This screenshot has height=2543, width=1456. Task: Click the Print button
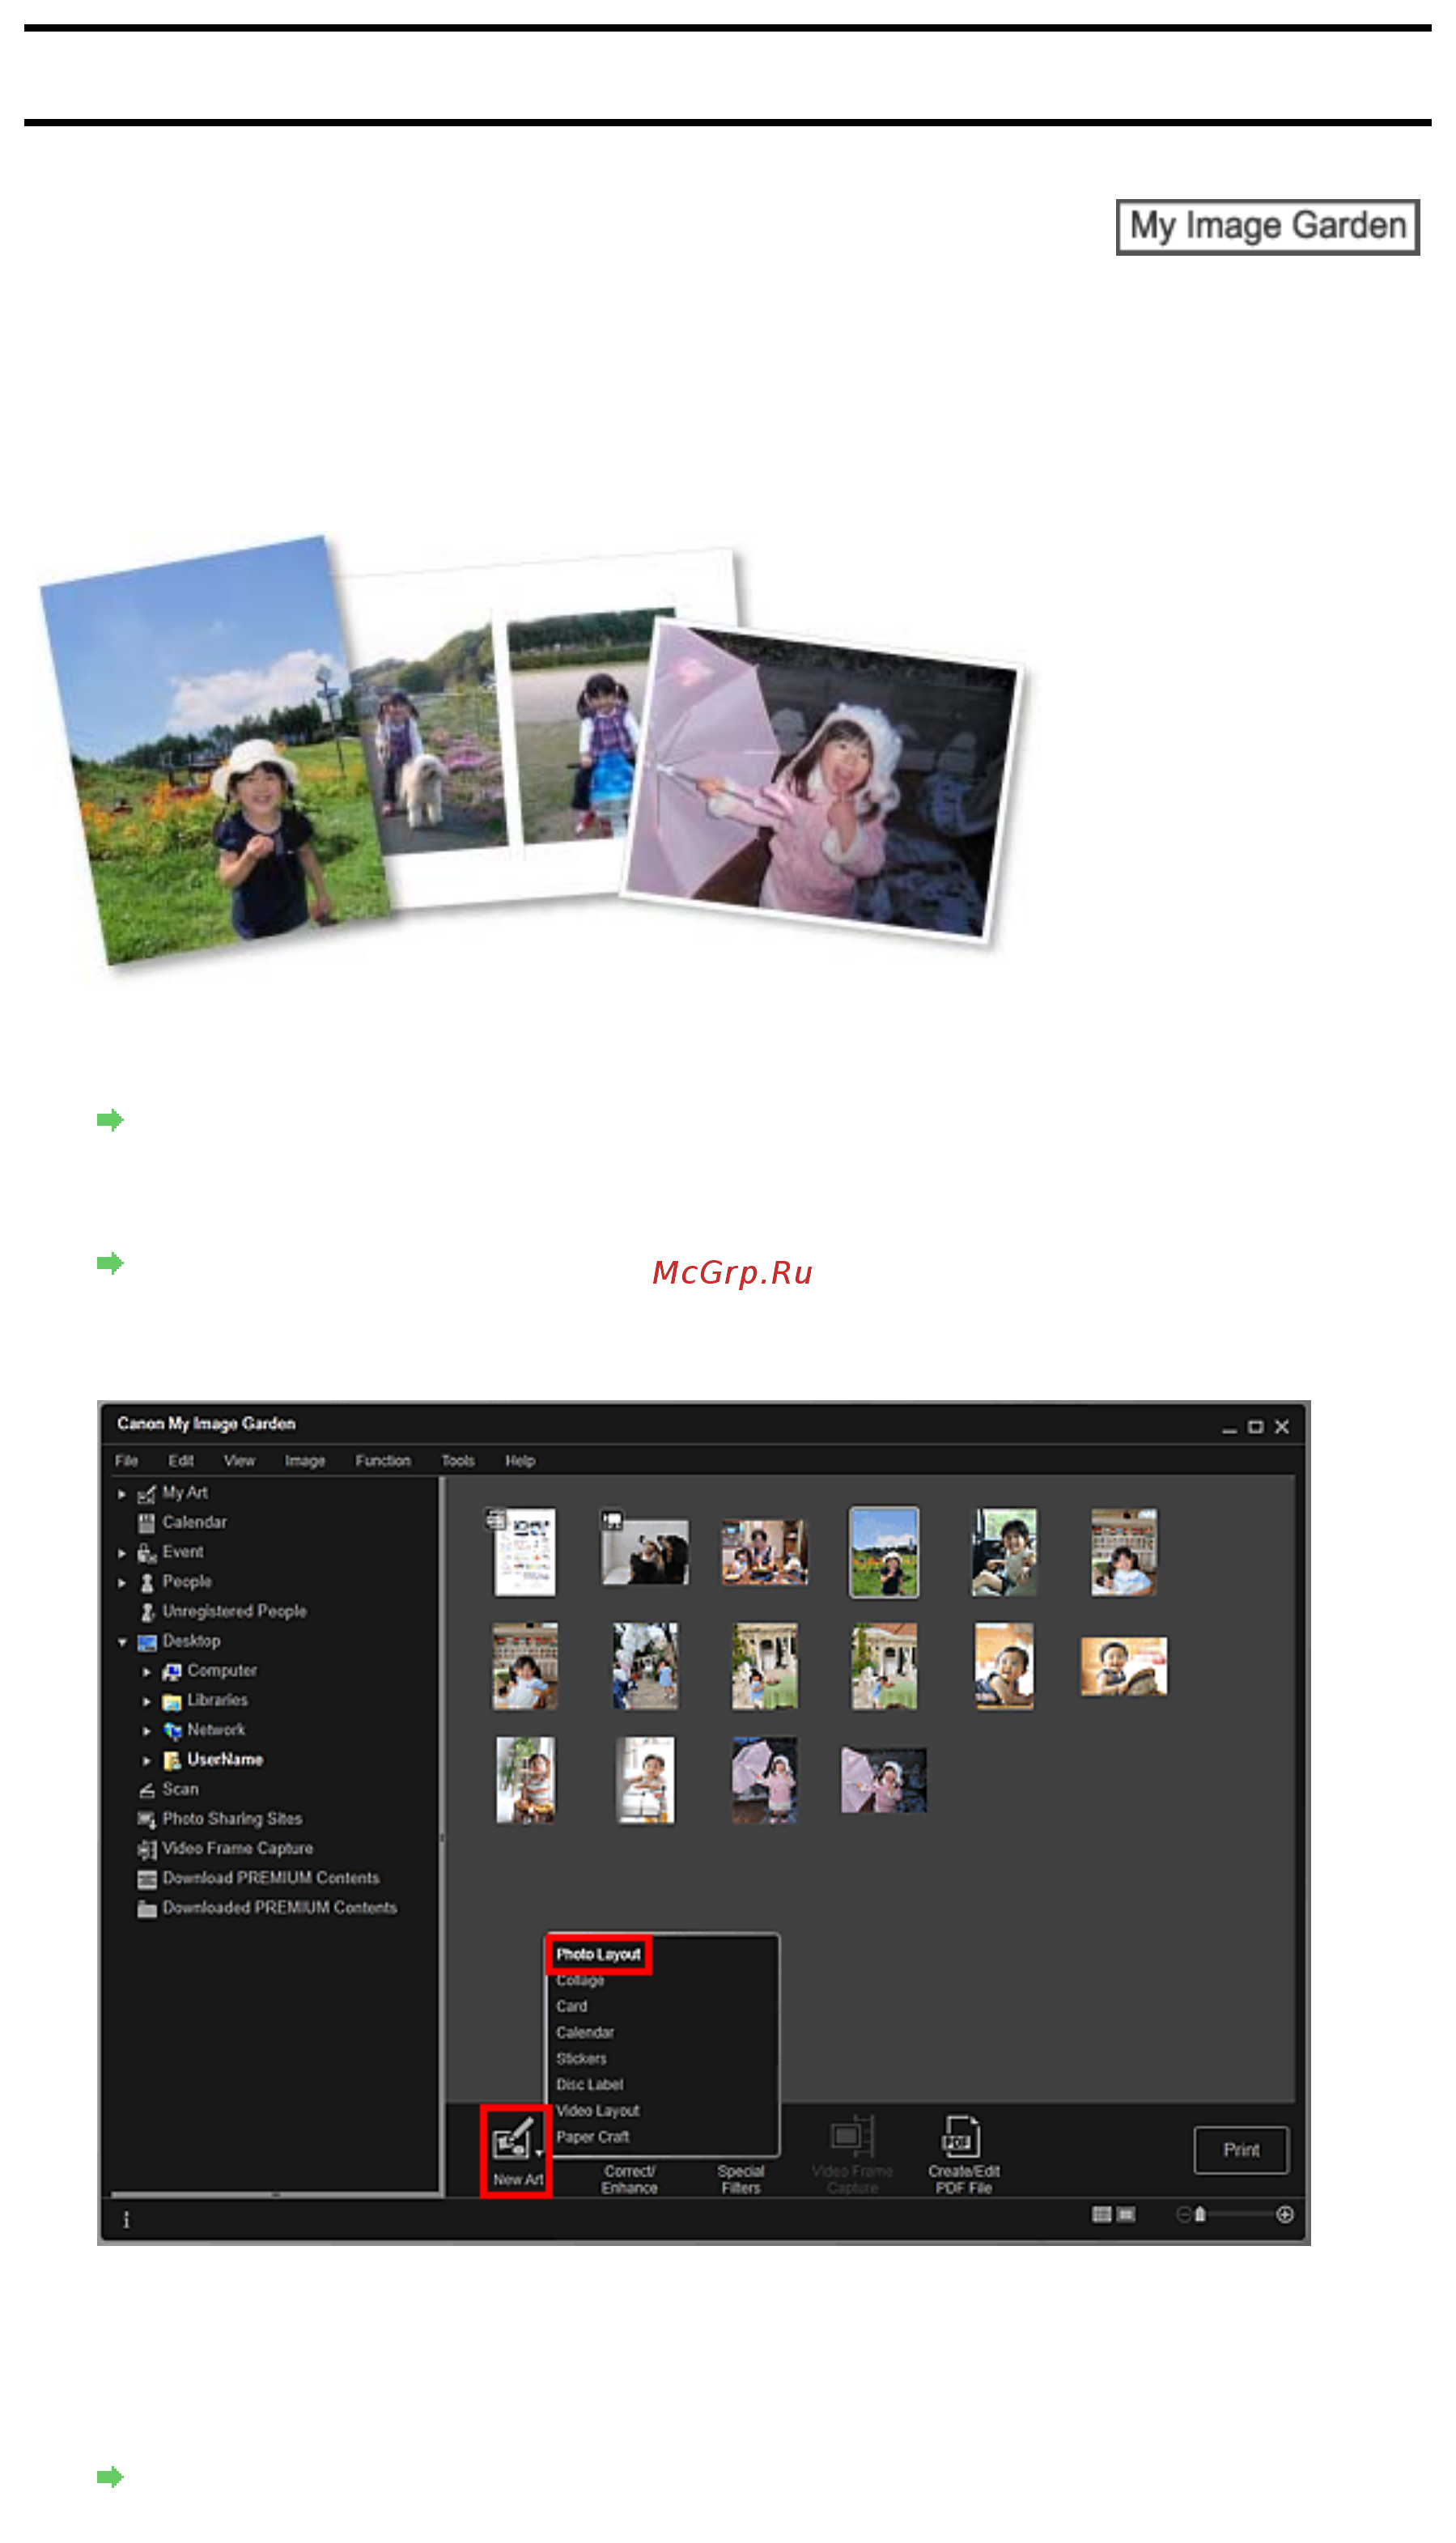(x=1241, y=2150)
